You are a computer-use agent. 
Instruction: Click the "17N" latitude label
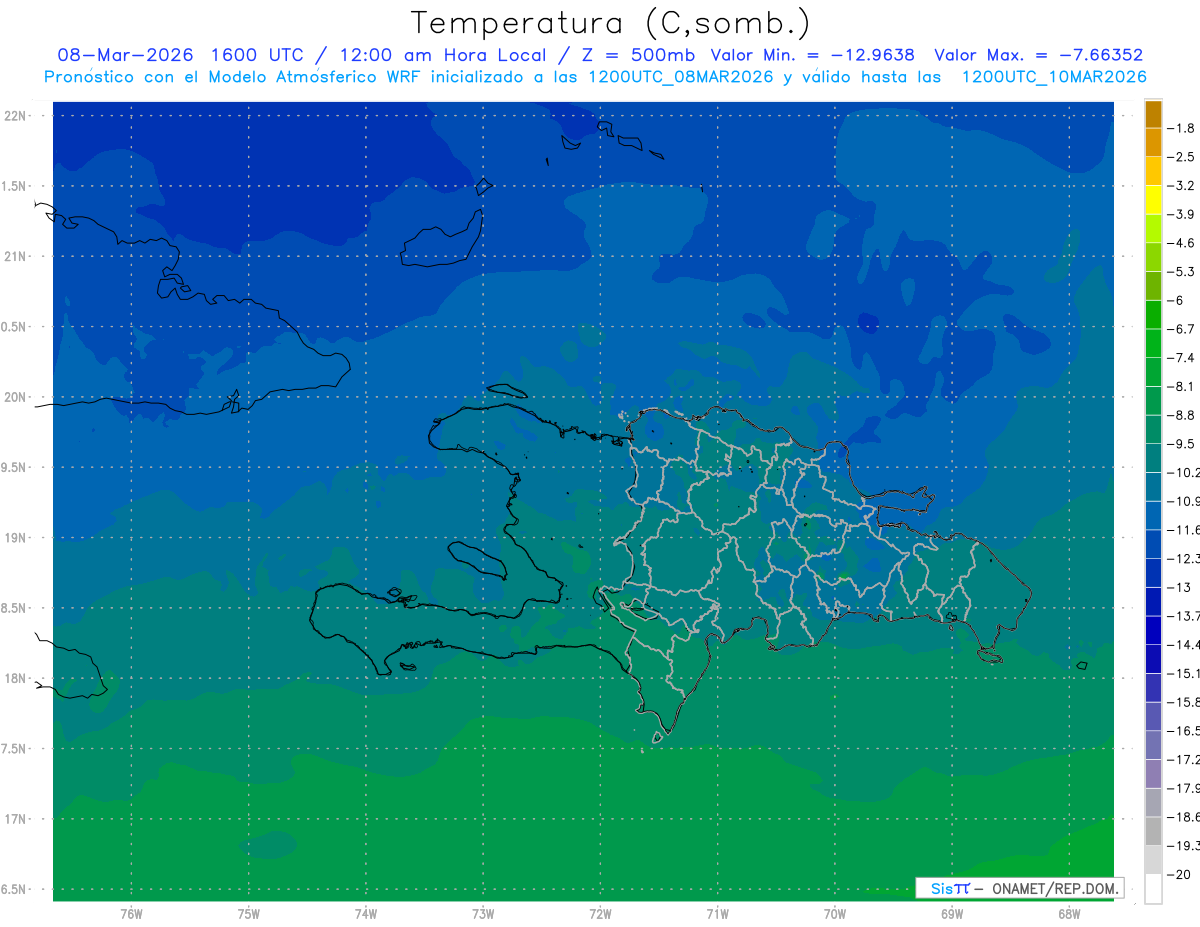[x=14, y=819]
